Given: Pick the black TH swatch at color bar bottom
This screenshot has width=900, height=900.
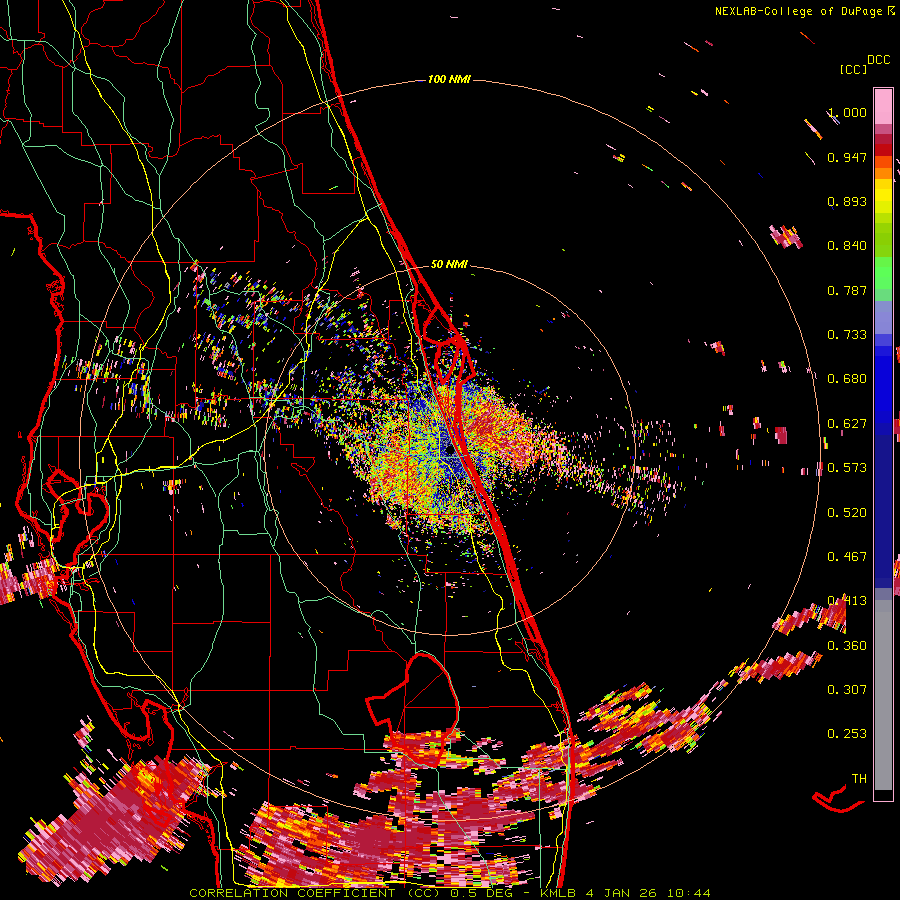Looking at the screenshot, I should point(883,795).
